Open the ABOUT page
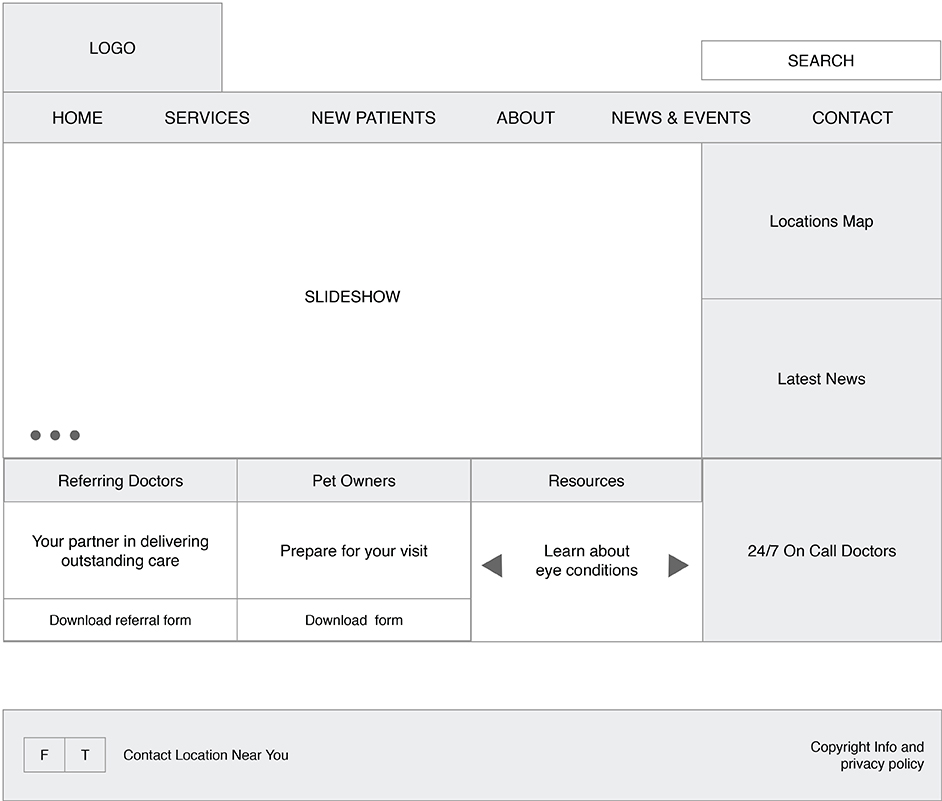Screen dimensions: 942x801 tap(525, 118)
